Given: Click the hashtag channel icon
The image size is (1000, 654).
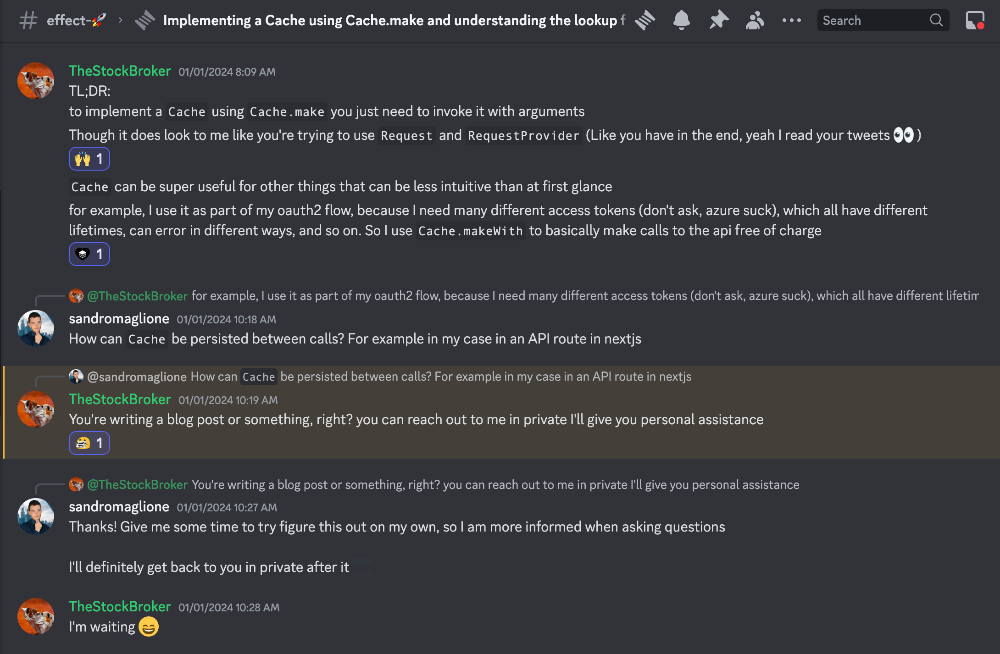Looking at the screenshot, I should point(29,20).
